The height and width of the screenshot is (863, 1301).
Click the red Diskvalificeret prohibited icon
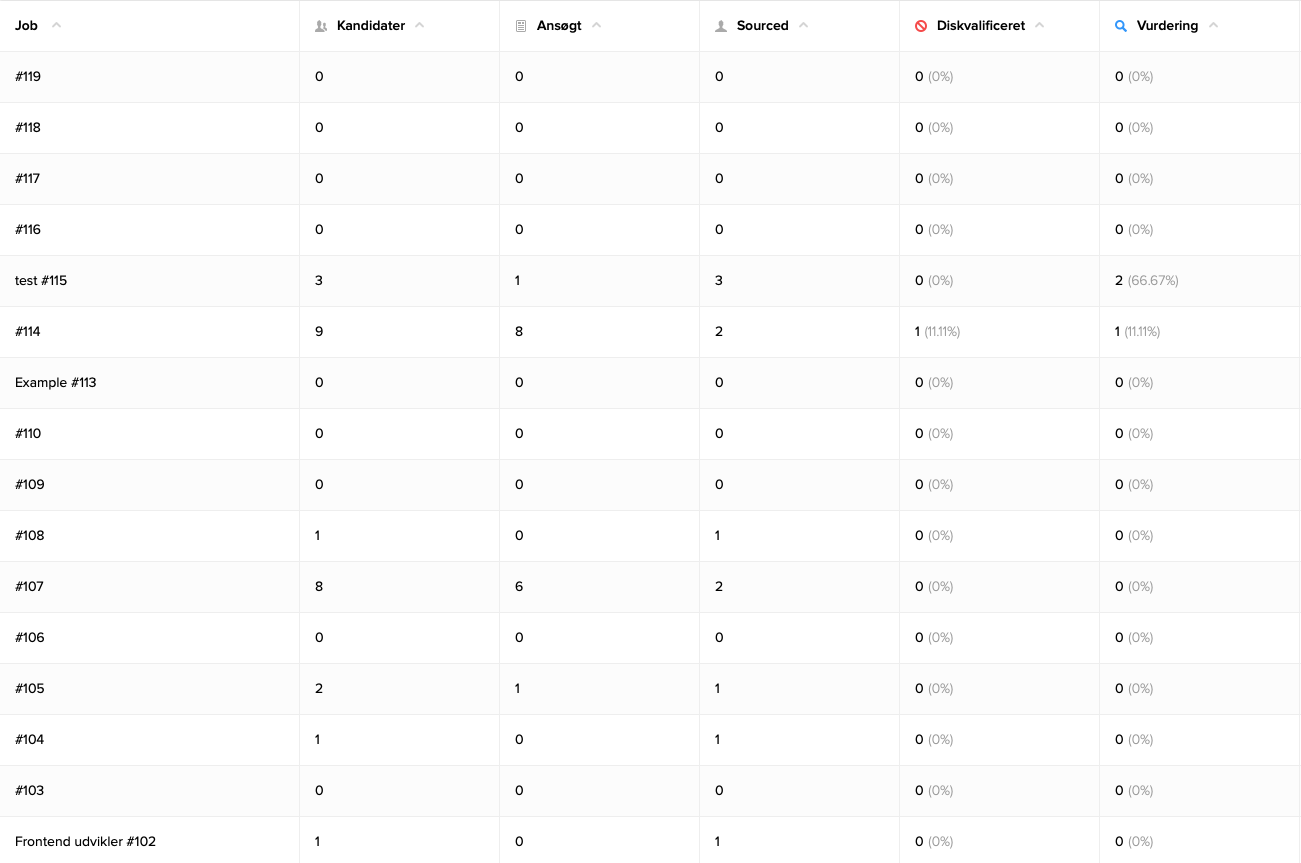921,26
